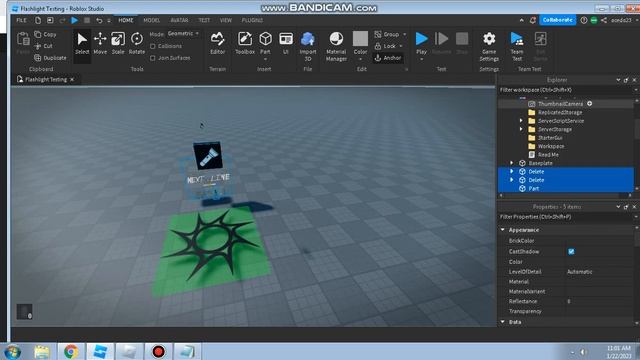Open the UI insert tool
This screenshot has height=360, width=640.
(286, 43)
